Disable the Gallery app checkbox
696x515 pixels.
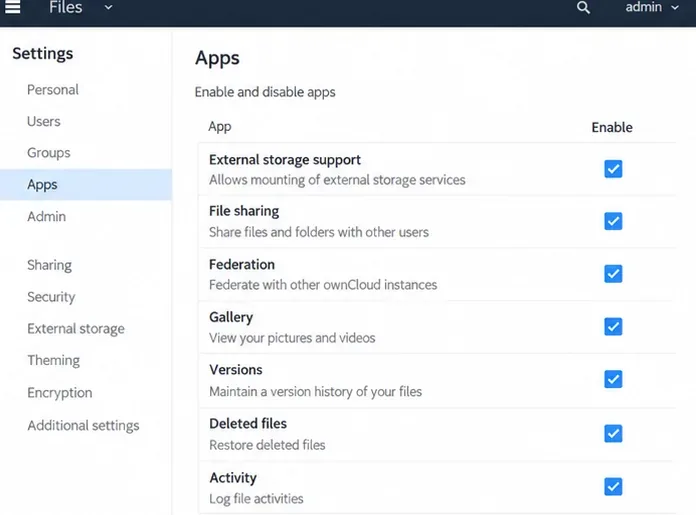(613, 327)
